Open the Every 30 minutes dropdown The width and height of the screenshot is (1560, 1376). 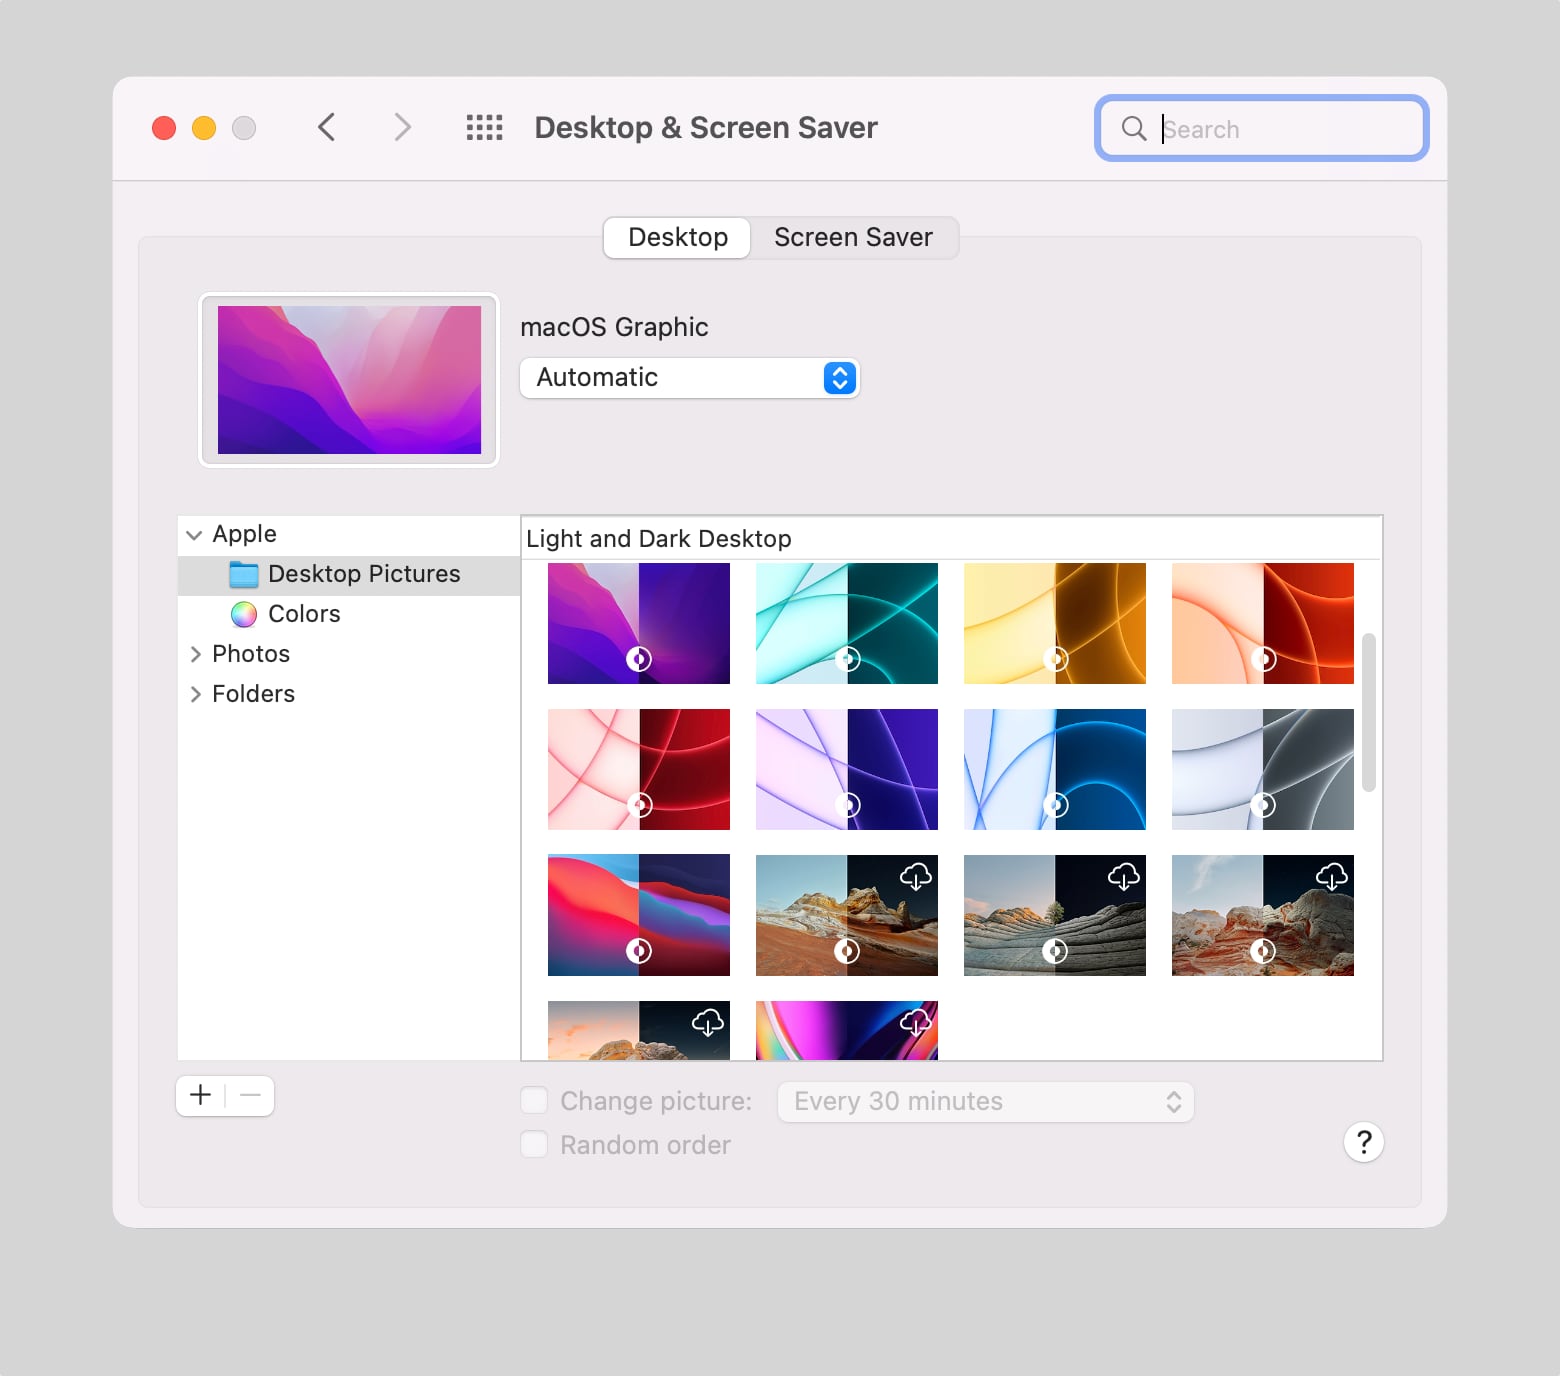[x=985, y=1102]
